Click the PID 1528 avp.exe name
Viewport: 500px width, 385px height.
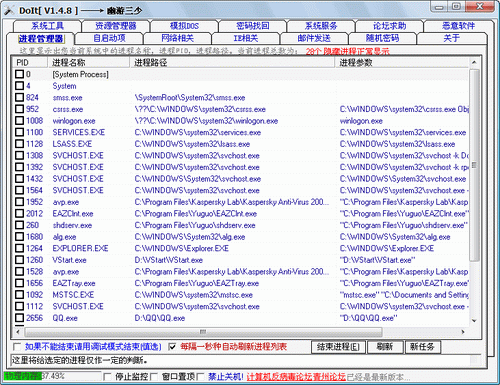pos(66,272)
